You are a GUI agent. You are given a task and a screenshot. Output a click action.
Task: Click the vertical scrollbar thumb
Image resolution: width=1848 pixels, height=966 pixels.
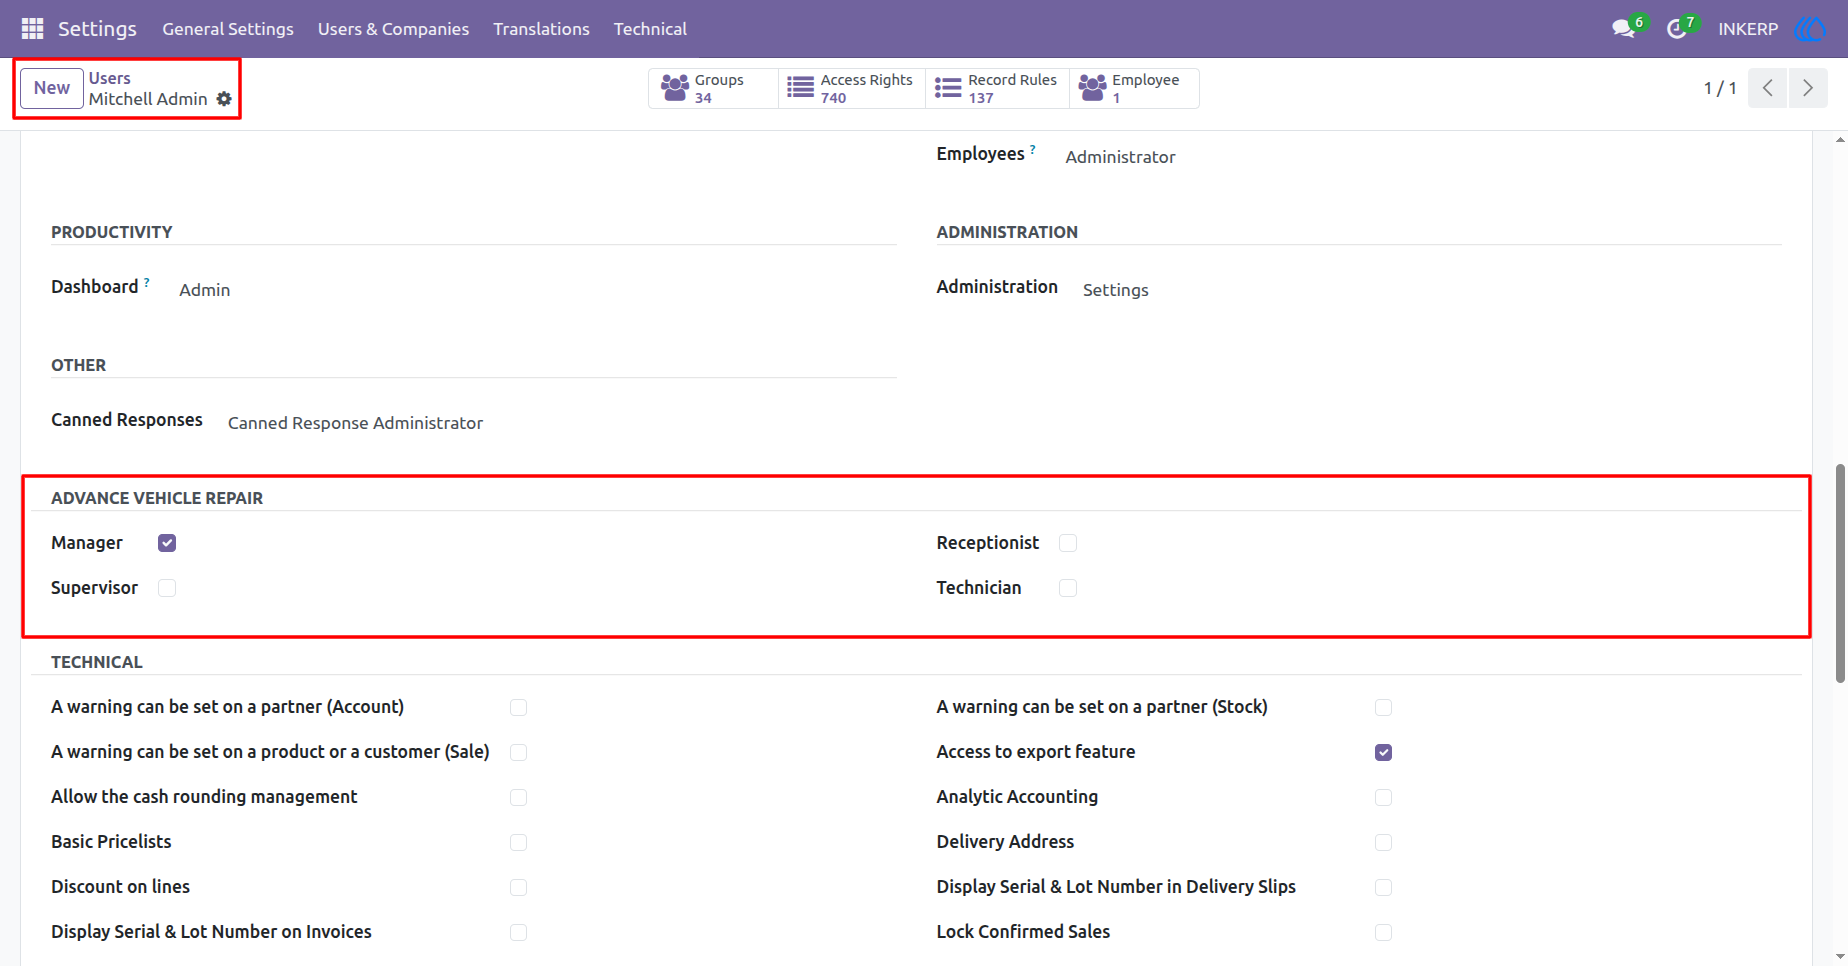pos(1840,573)
